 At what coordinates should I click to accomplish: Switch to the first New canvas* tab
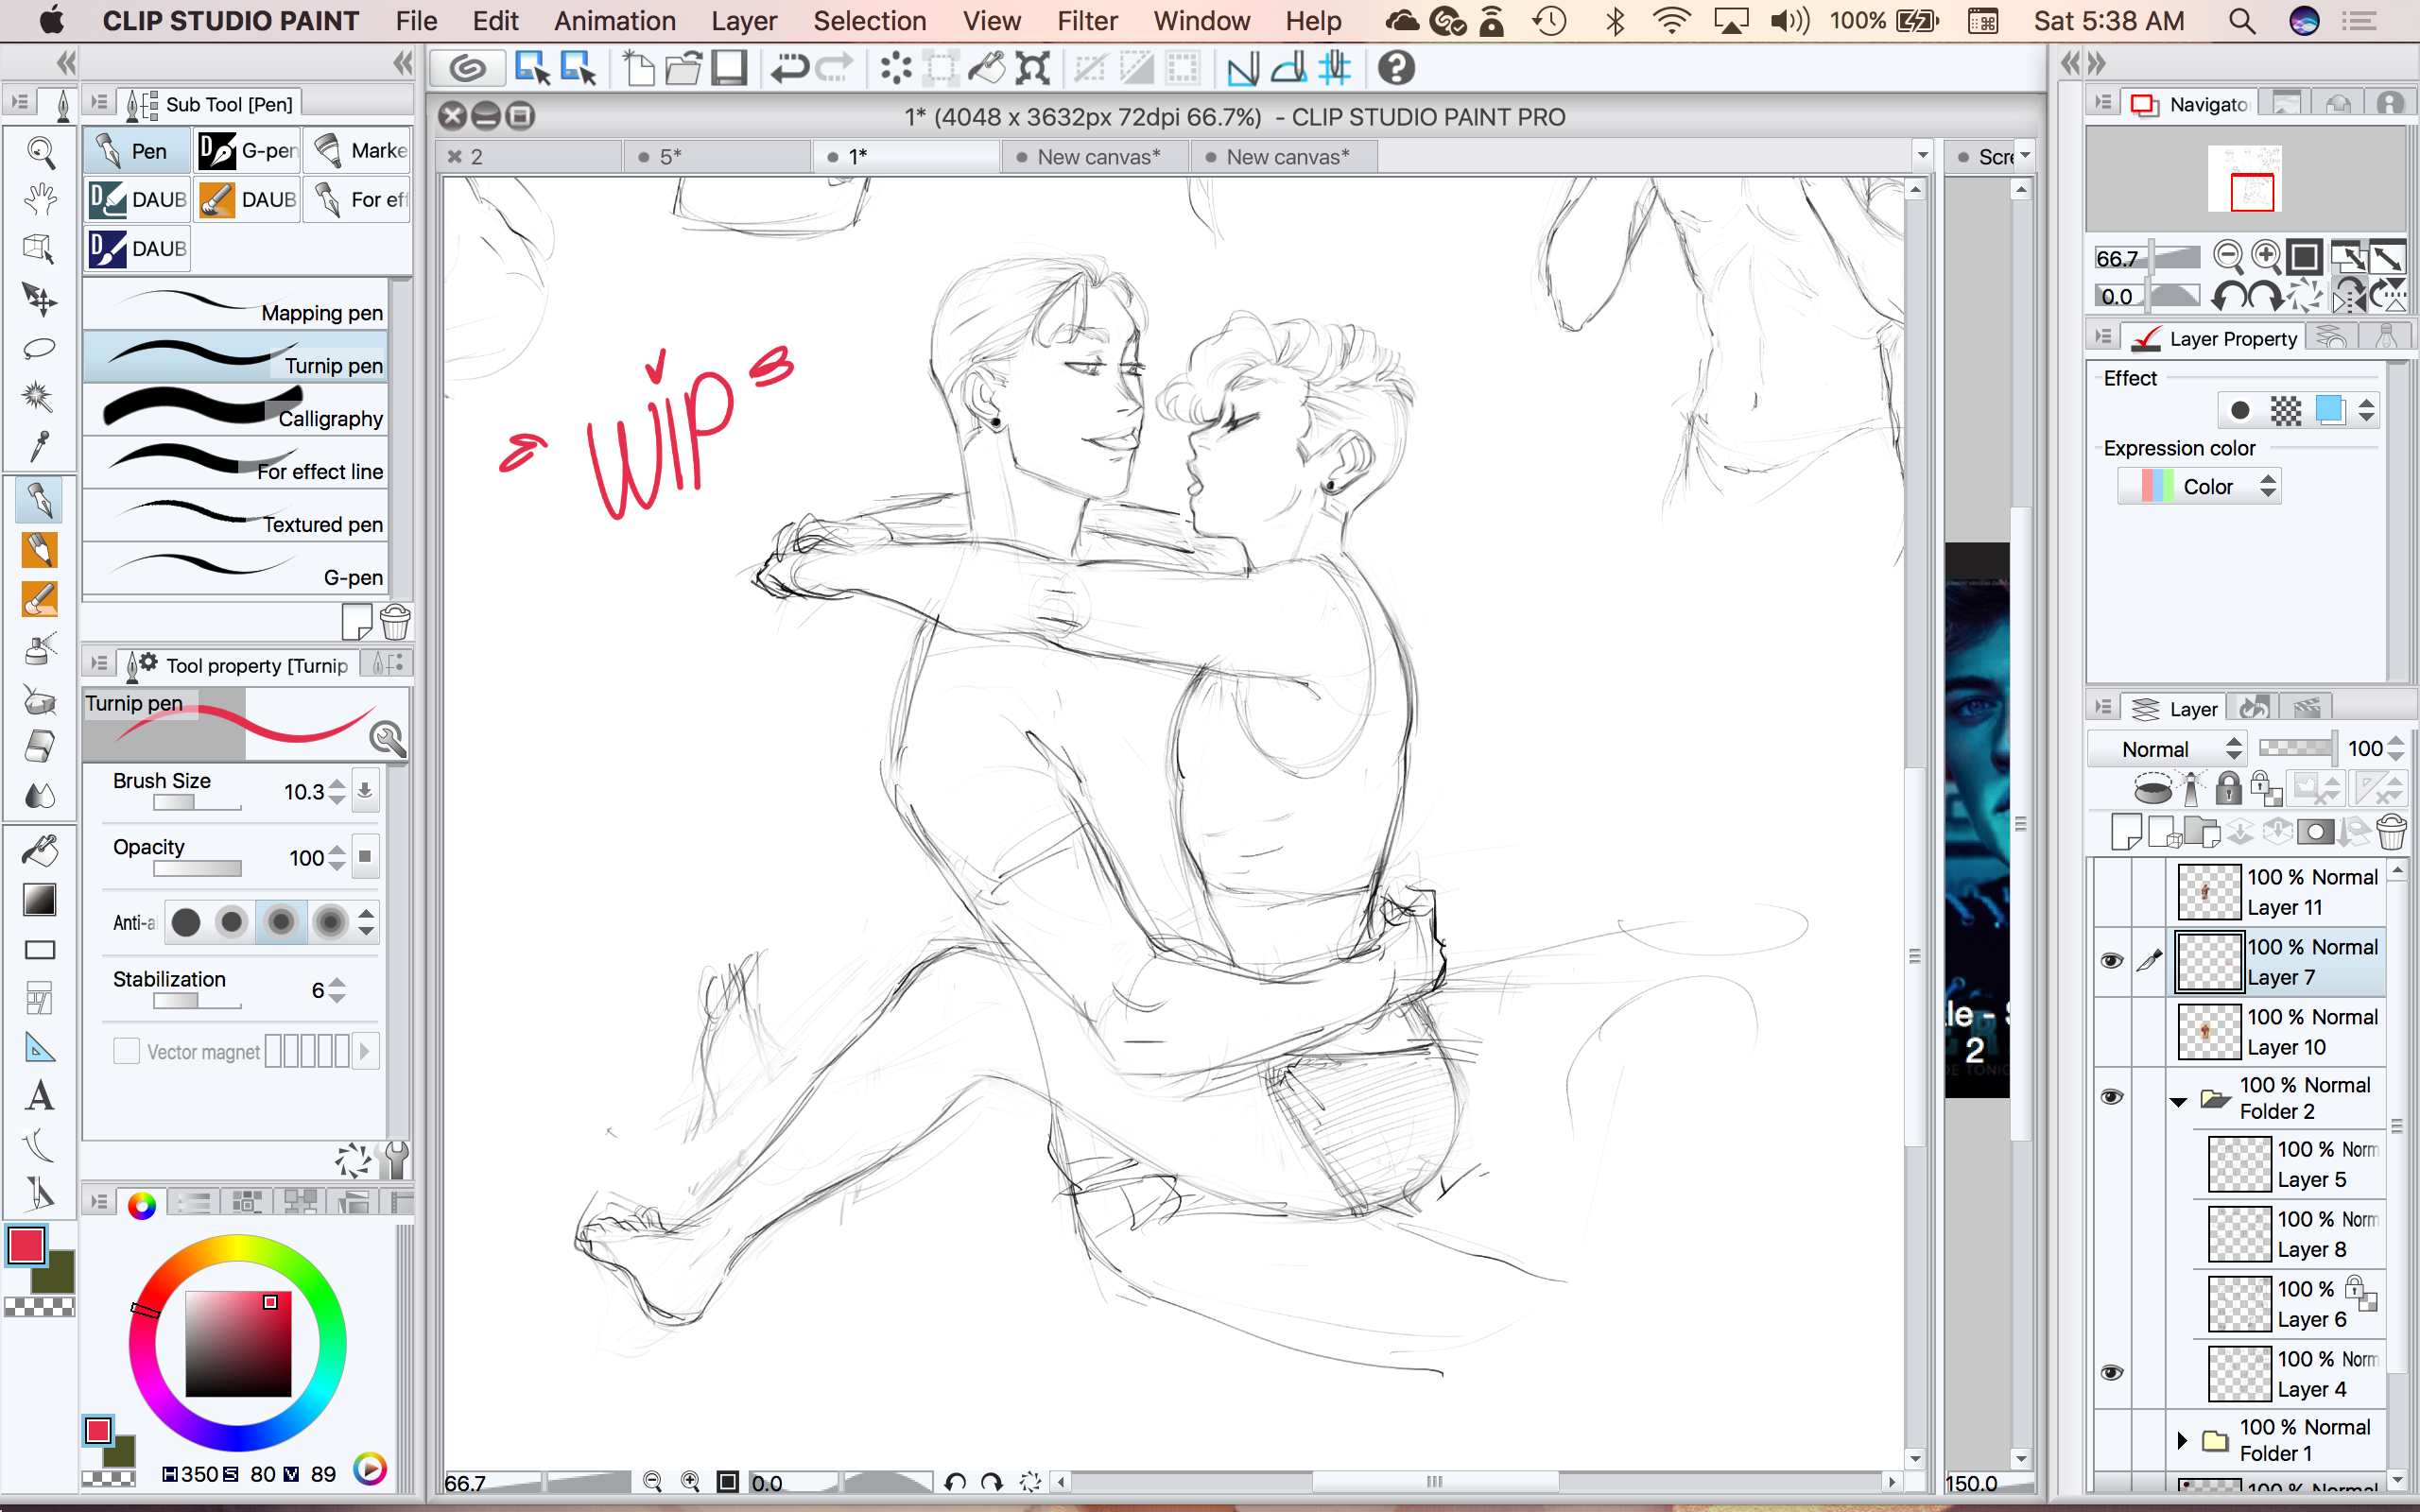[1095, 157]
